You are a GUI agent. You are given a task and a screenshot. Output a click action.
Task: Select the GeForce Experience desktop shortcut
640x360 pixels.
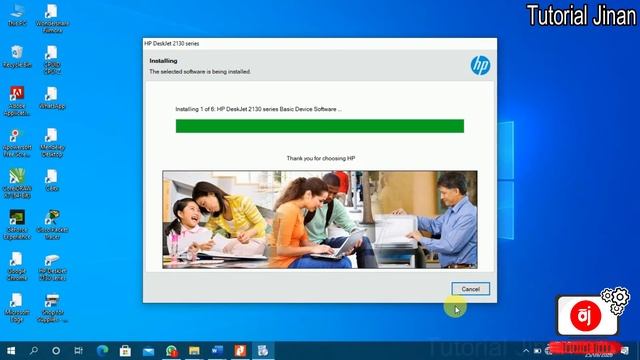point(17,225)
